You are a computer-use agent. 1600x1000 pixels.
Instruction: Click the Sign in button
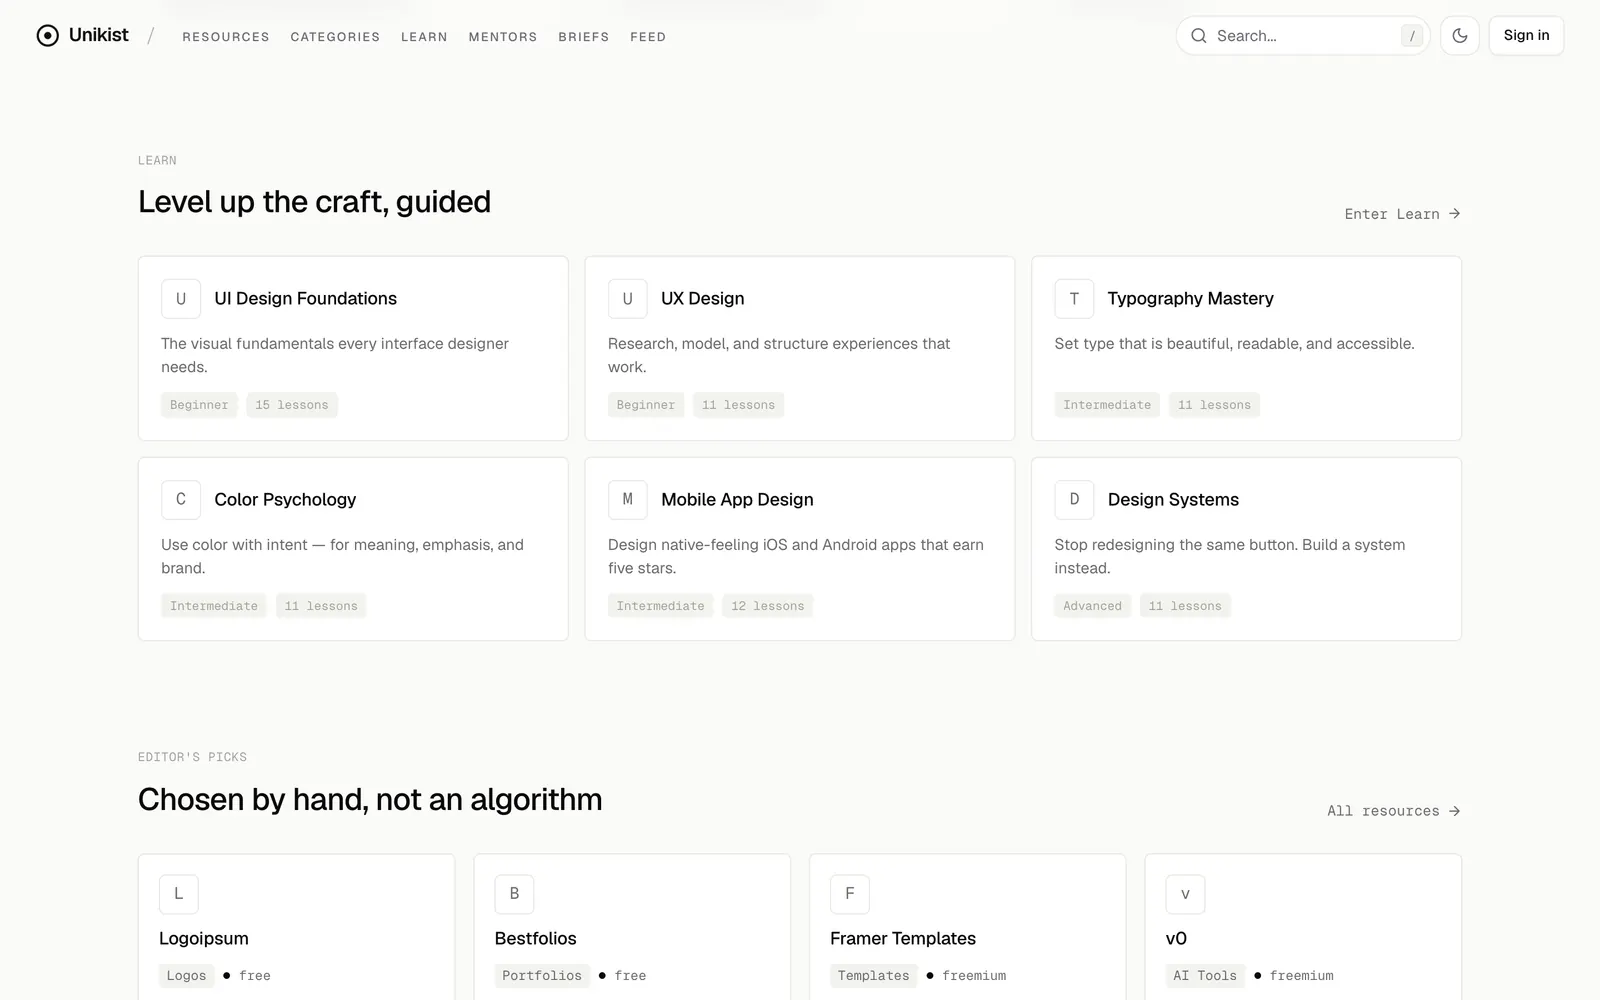point(1526,36)
